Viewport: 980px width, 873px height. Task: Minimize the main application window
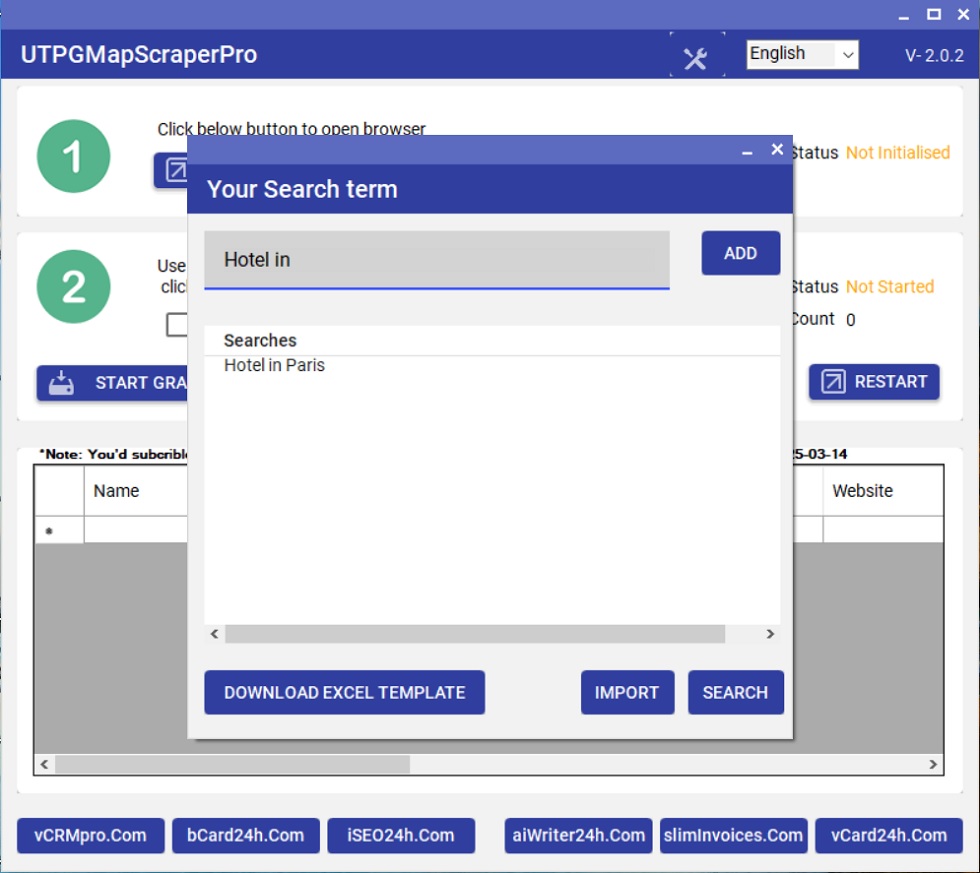pos(903,15)
